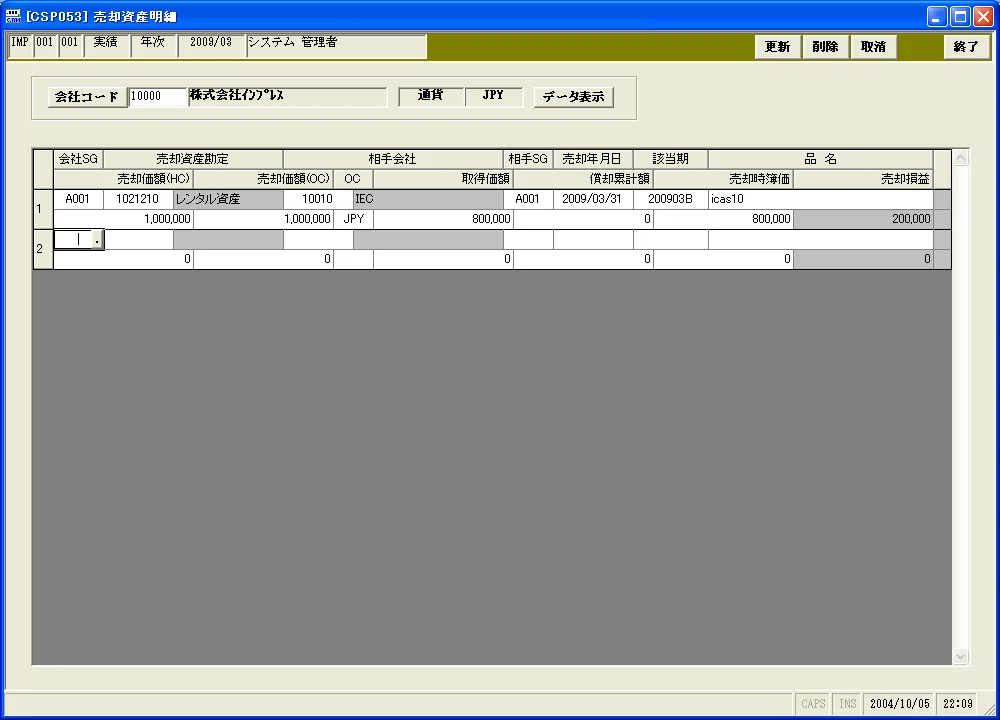The image size is (1000, 720).
Task: Click the データ表示 data display button
Action: click(x=573, y=97)
